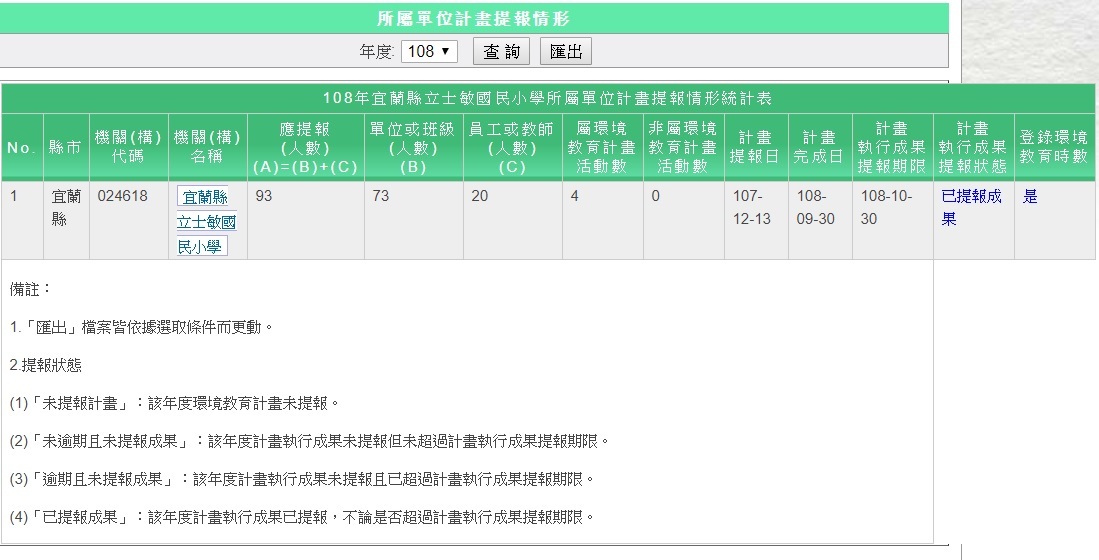The width and height of the screenshot is (1099, 560).
Task: Click the 查詢 search button
Action: [501, 51]
